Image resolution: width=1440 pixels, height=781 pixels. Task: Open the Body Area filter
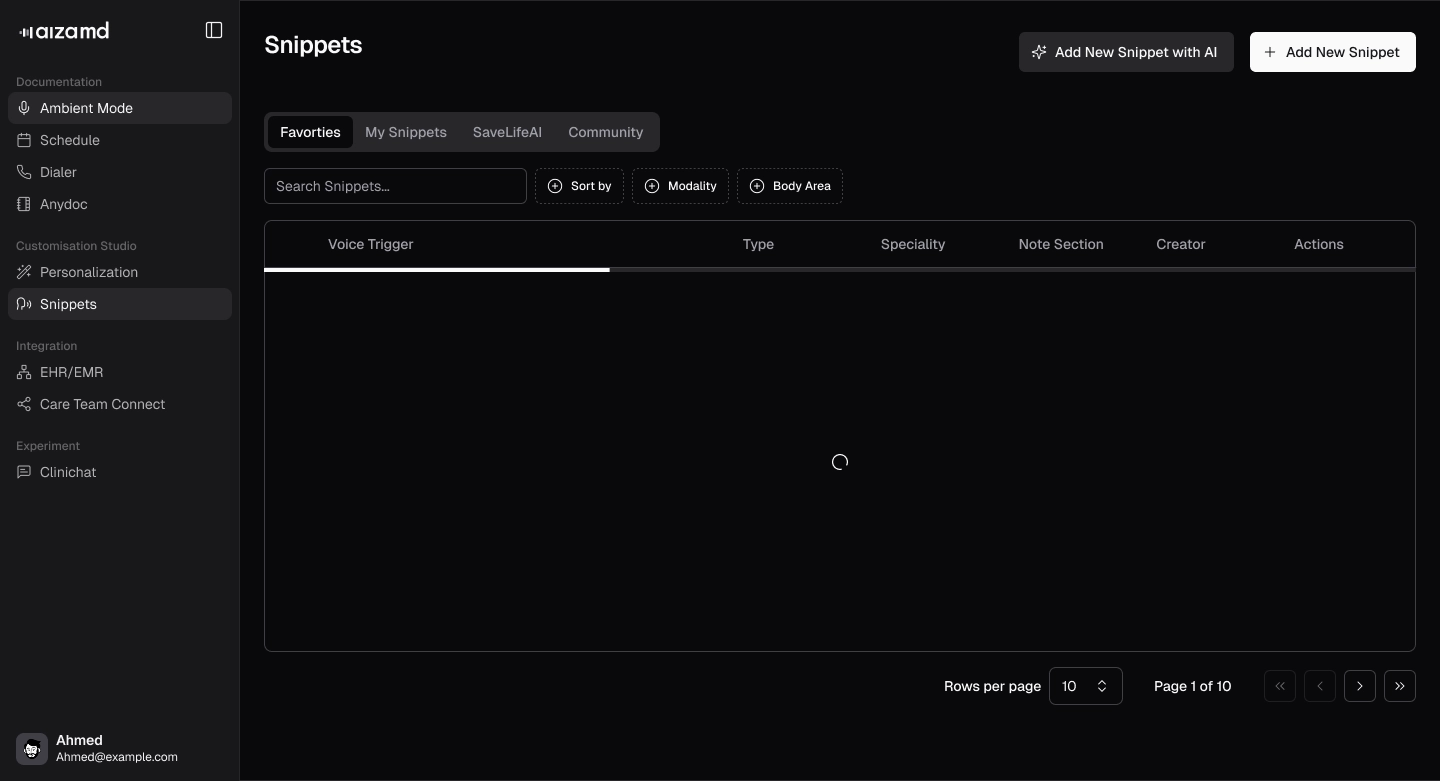(790, 186)
